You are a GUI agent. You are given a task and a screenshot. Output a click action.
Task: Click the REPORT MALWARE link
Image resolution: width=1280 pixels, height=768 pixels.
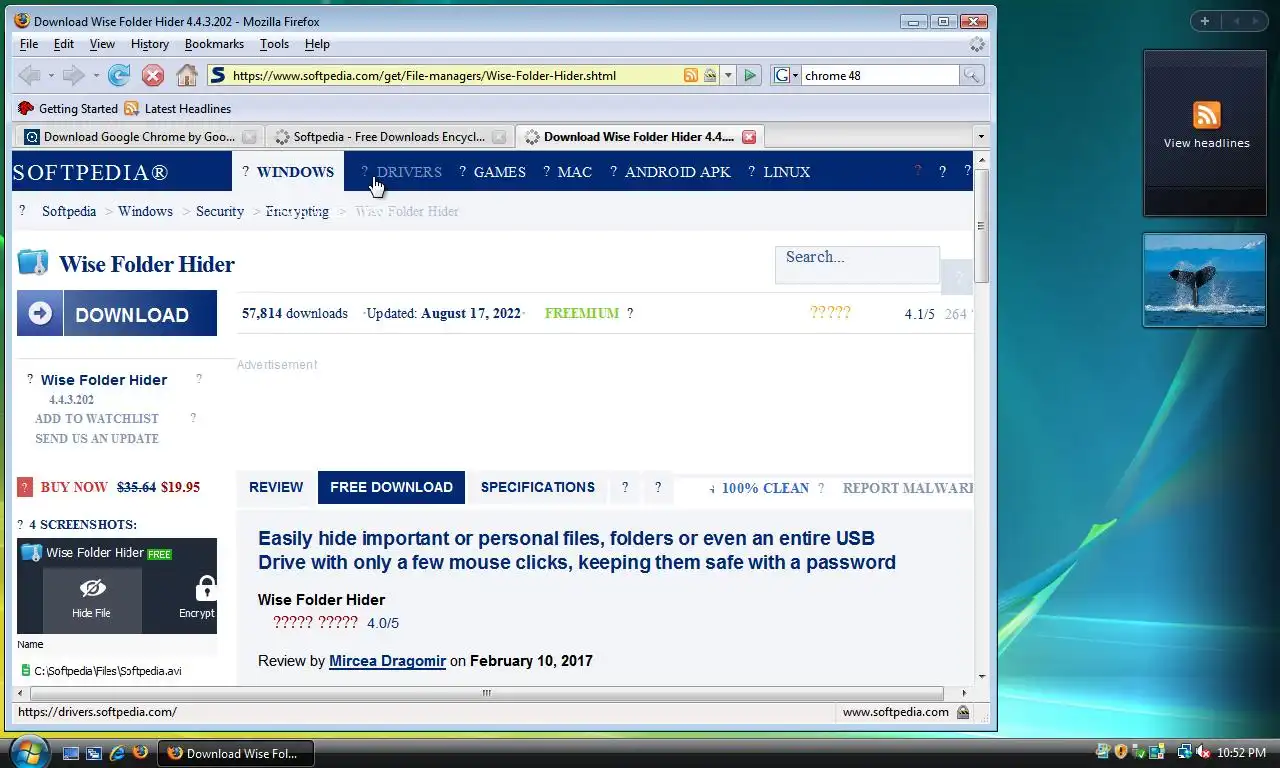[908, 488]
